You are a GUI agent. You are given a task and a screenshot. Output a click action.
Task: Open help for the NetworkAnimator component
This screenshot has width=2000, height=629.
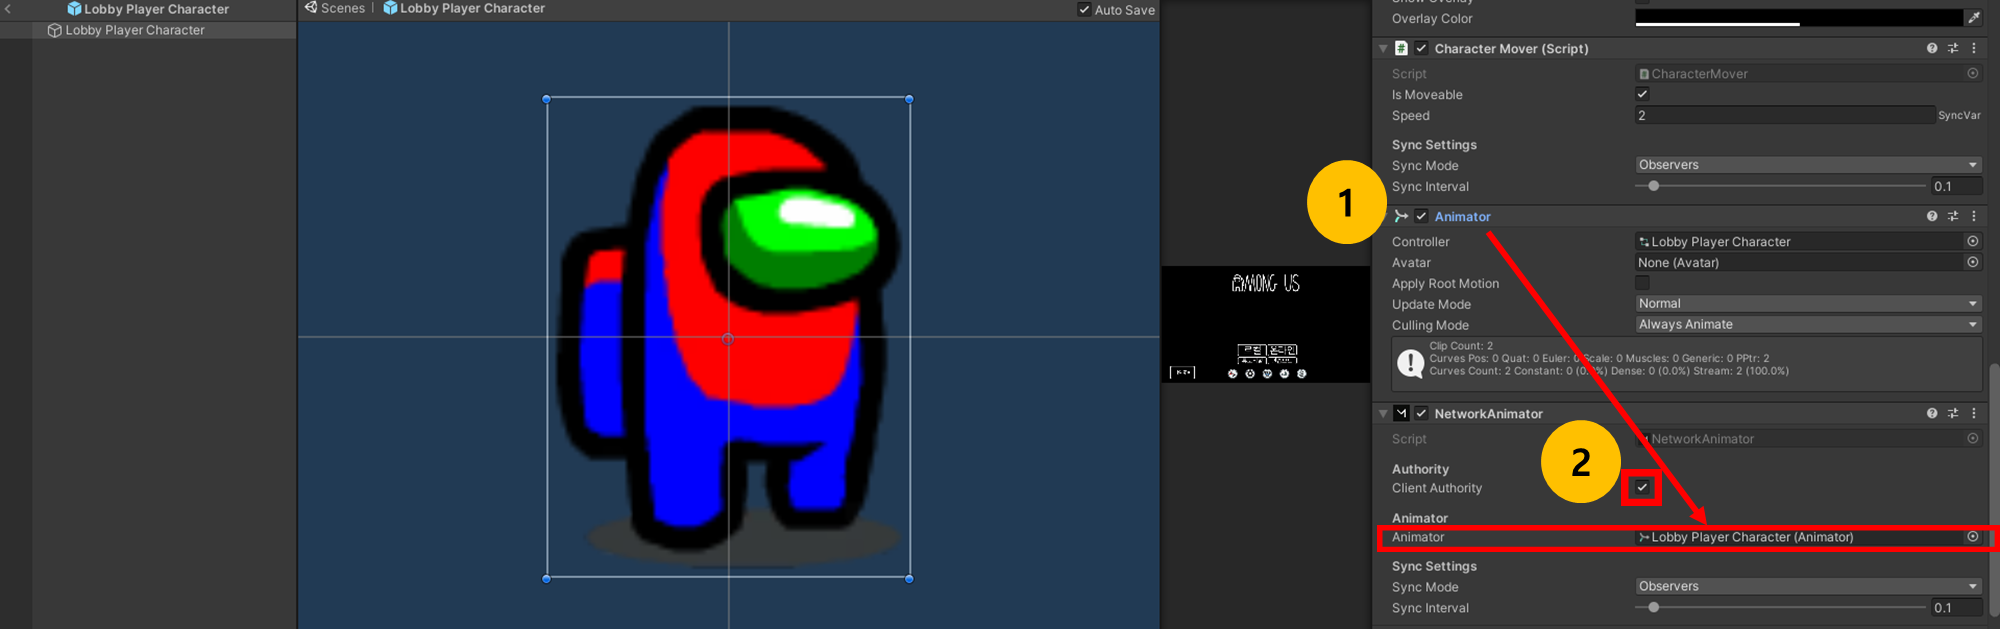click(x=1932, y=413)
